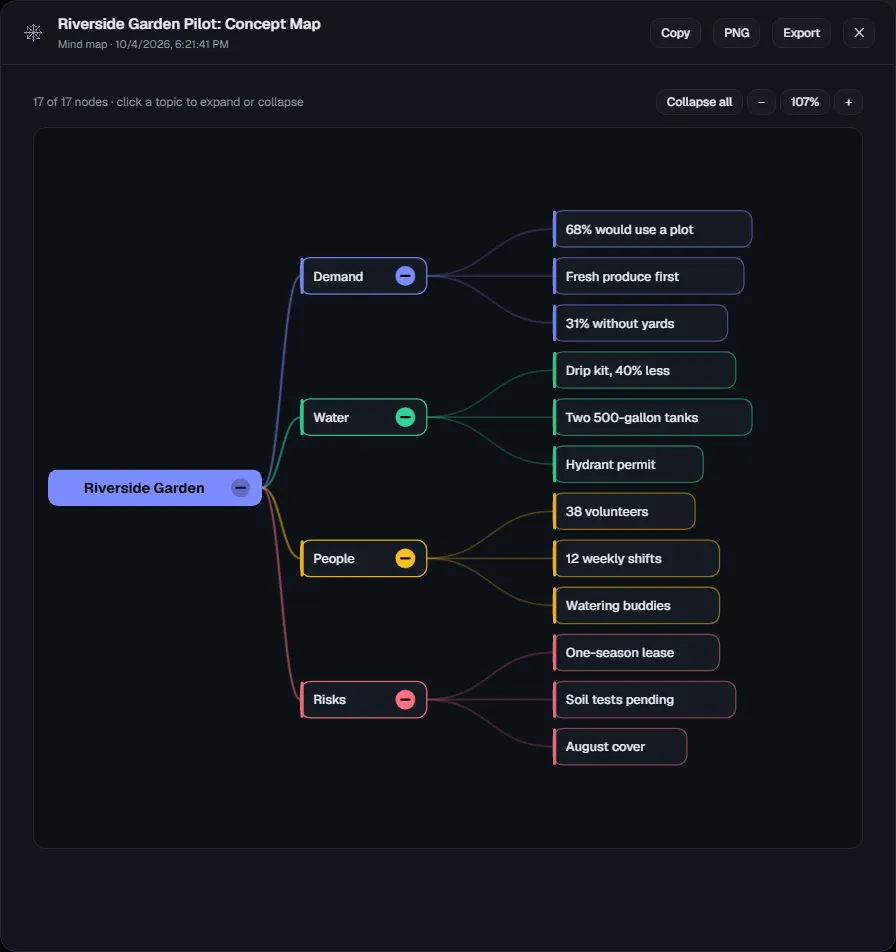Click the "Drip kit, 40% less" node

pyautogui.click(x=645, y=370)
